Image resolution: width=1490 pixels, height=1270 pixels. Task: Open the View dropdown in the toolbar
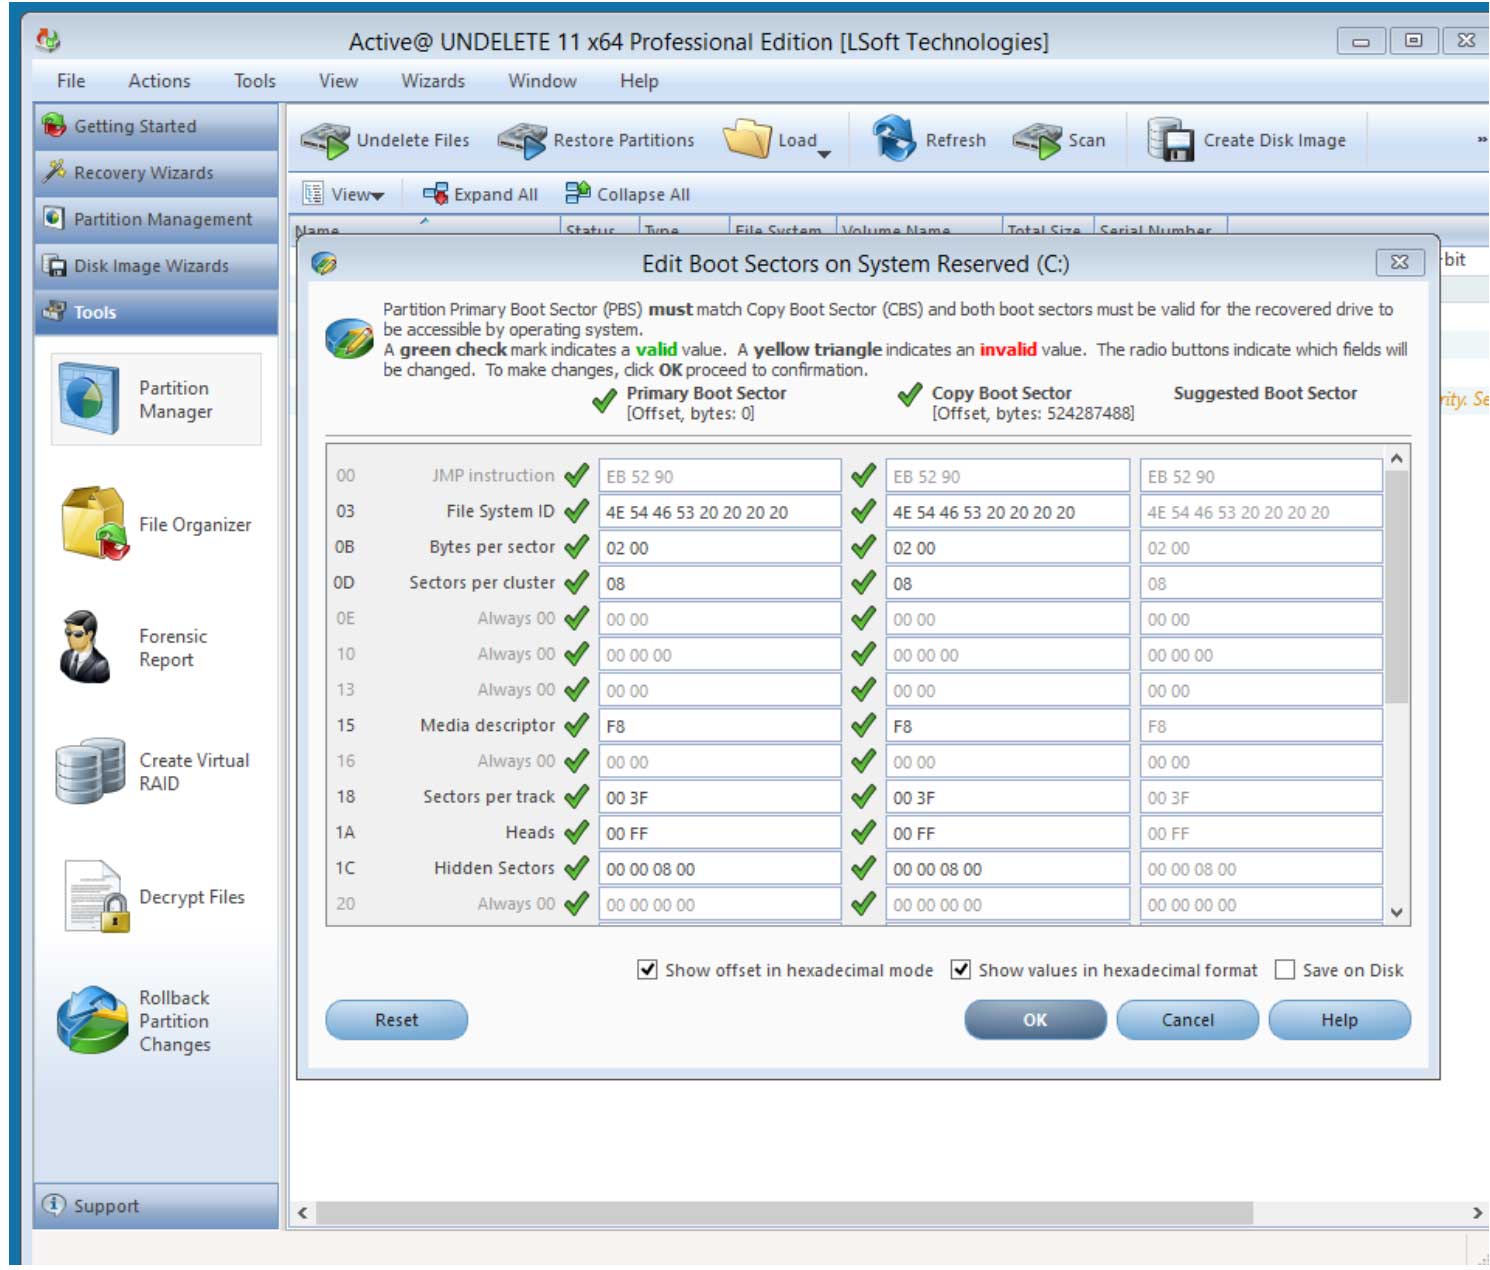[x=347, y=193]
